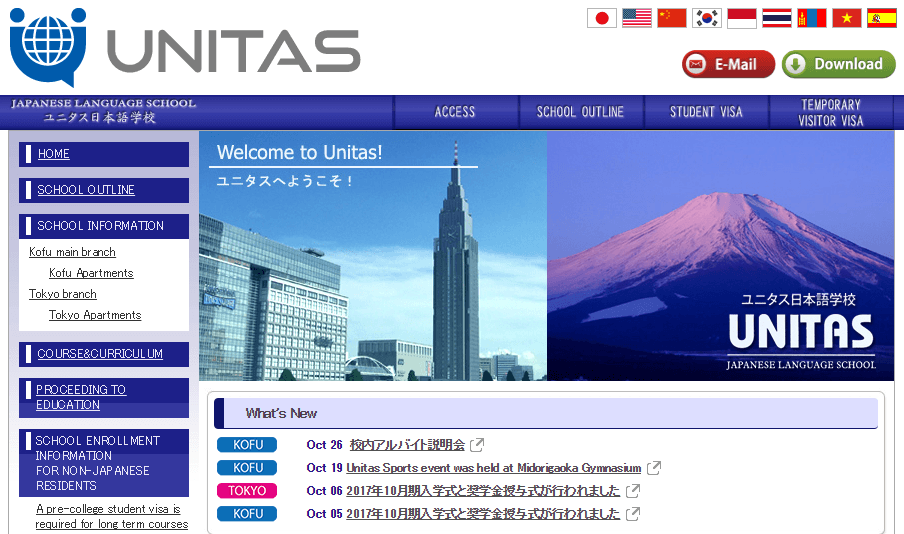Open the Unitas Sports event news link
The image size is (904, 534).
tap(493, 468)
